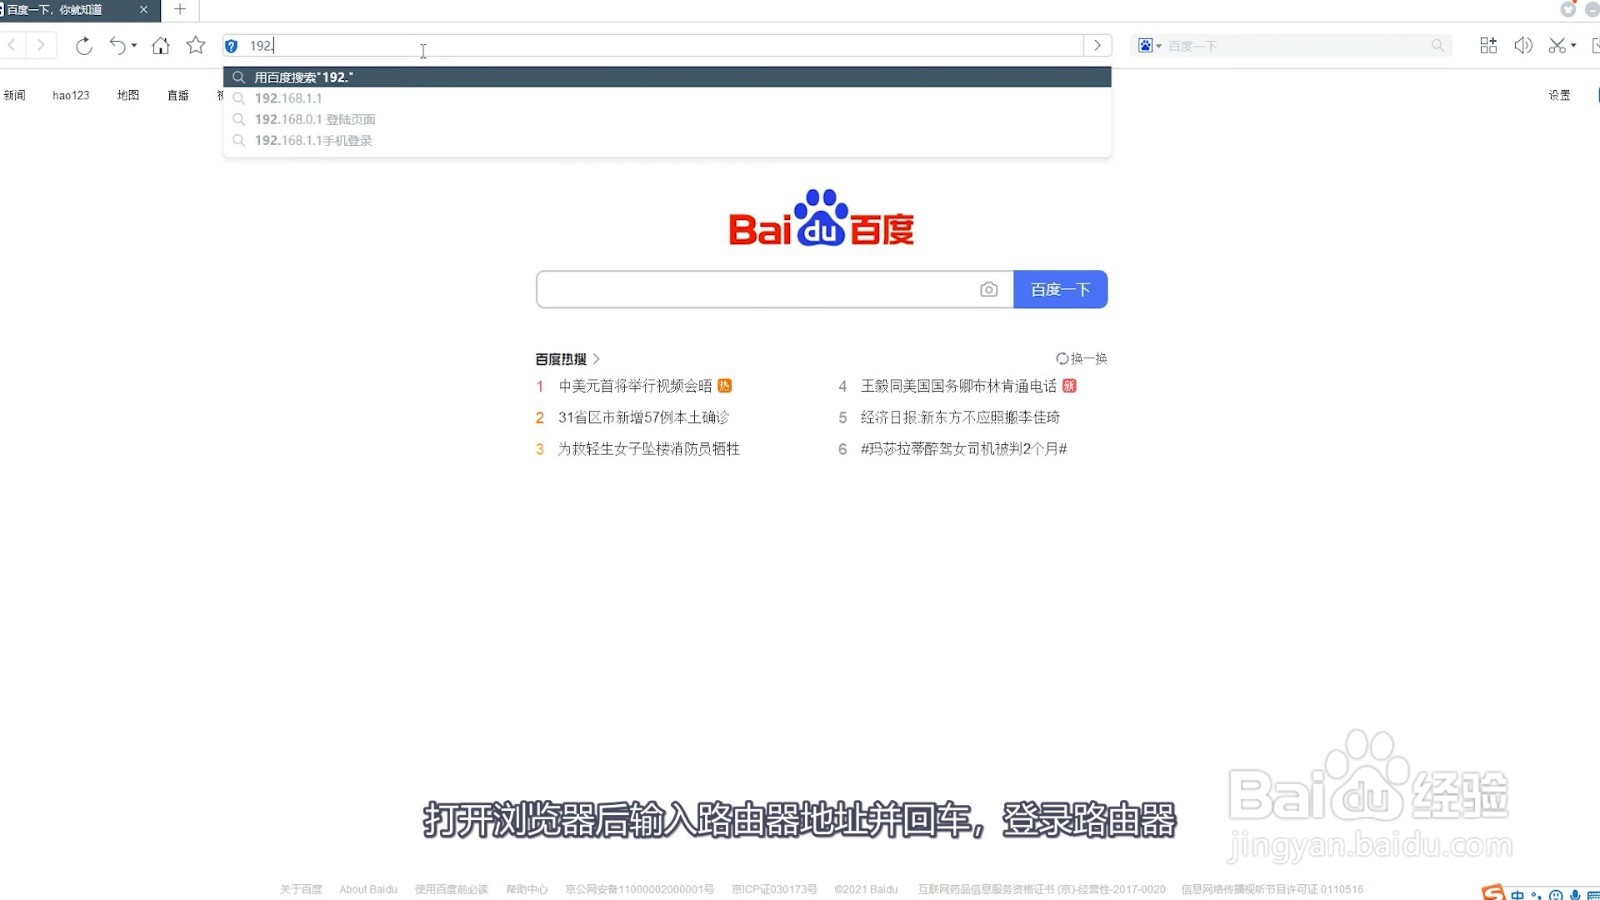The image size is (1600, 900).
Task: Bookmark this page with the star icon
Action: [196, 45]
